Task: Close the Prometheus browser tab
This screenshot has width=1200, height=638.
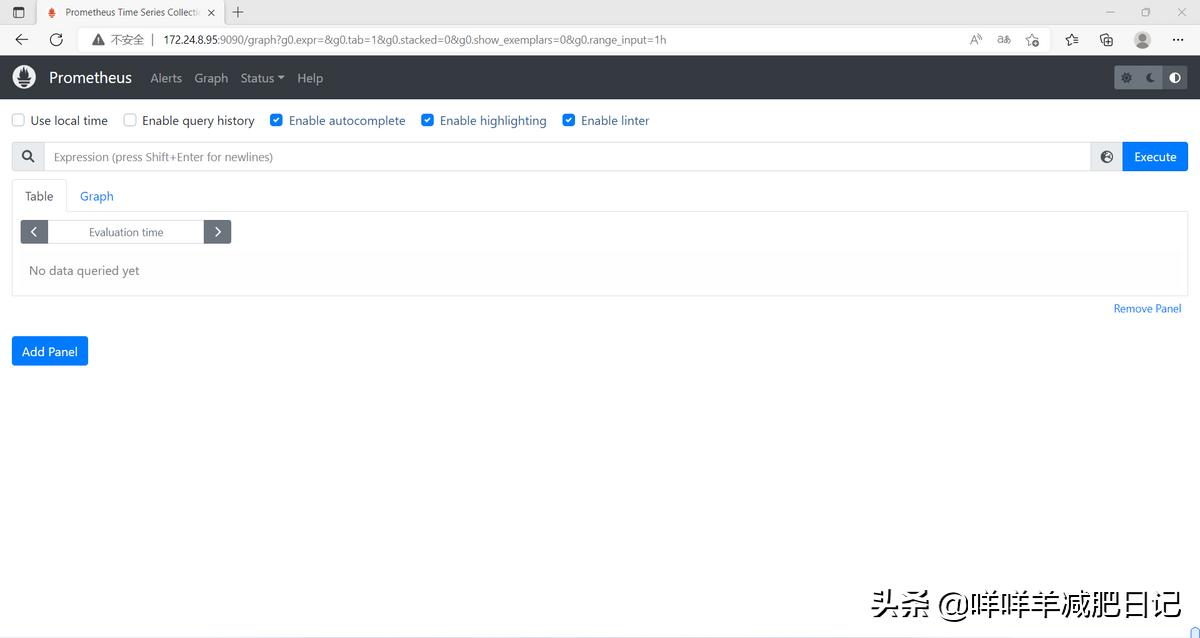Action: 211,12
